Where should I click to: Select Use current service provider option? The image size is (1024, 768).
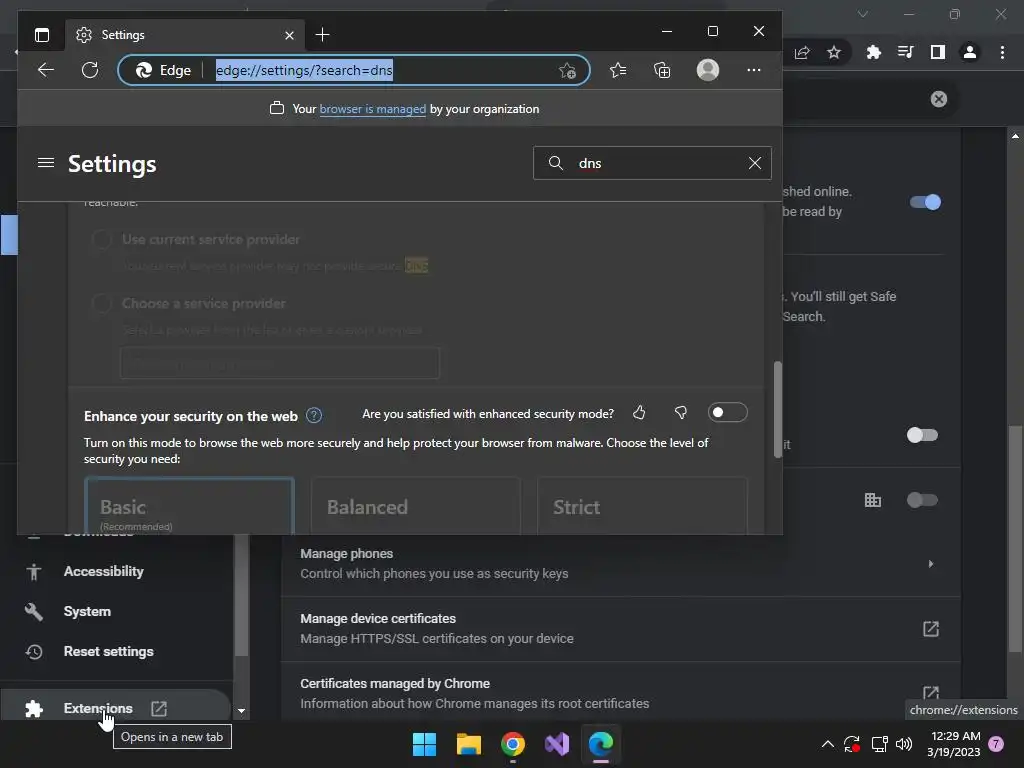[101, 239]
